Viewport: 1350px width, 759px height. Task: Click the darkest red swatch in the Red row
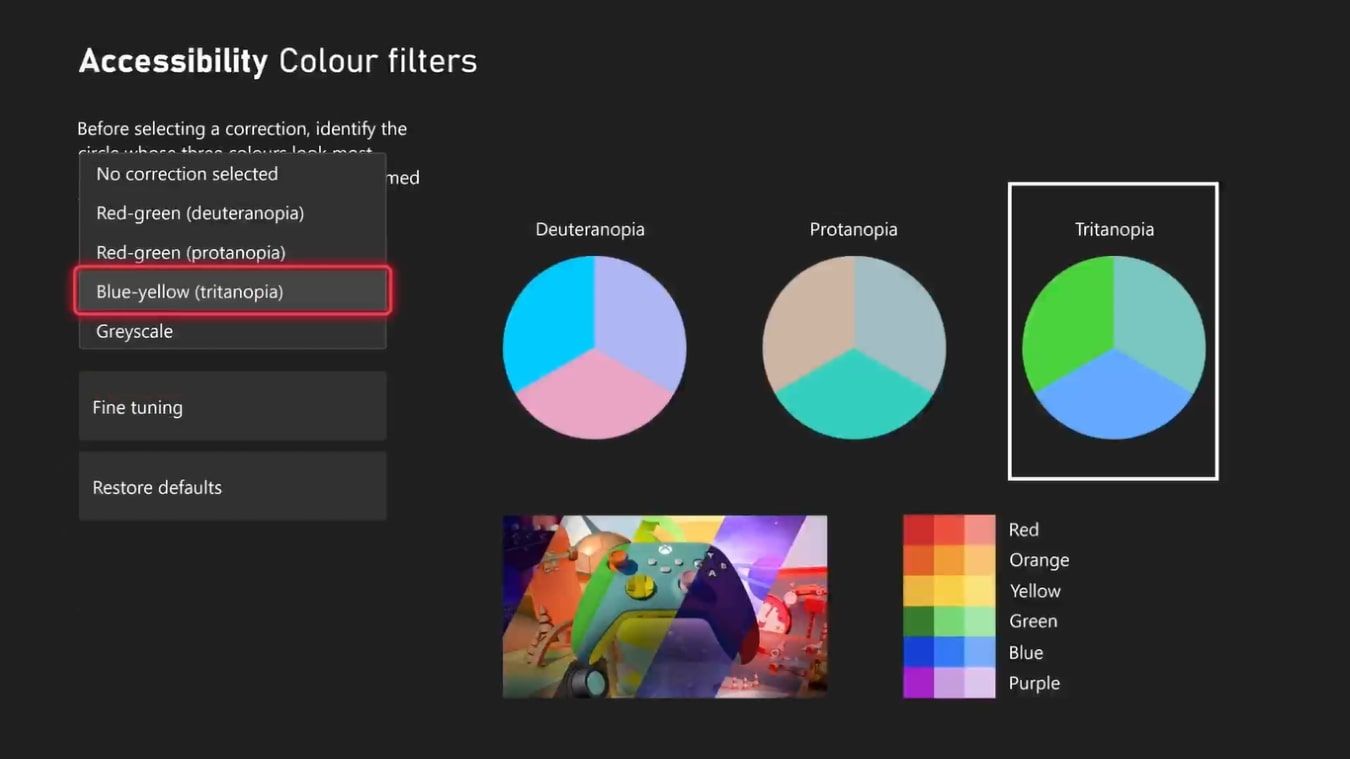918,529
